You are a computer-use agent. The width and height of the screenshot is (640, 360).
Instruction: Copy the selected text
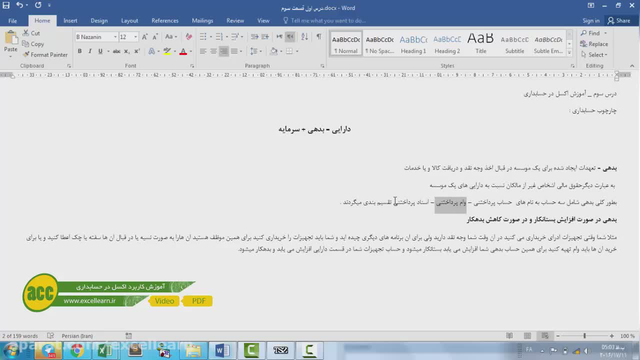tap(33, 44)
